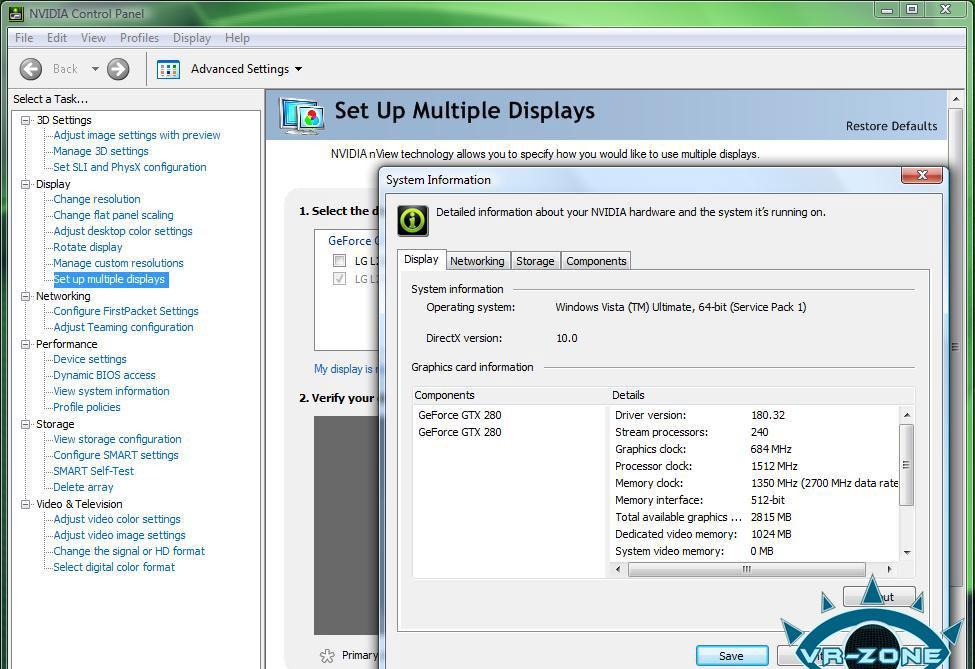975x669 pixels.
Task: Click the Advanced Settings grid icon
Action: click(168, 69)
